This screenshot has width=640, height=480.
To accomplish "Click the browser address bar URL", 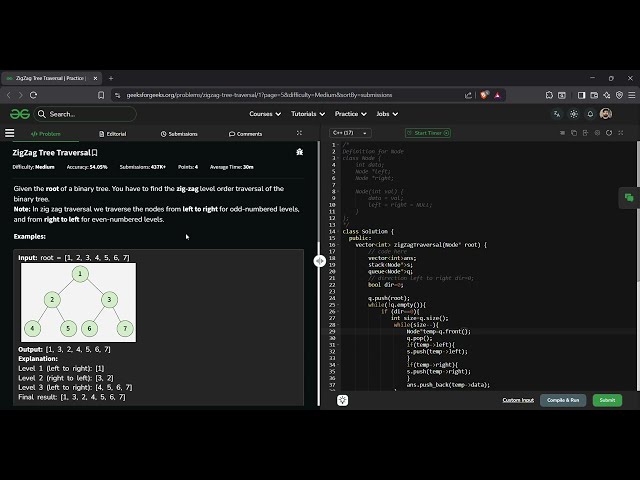I will click(x=259, y=95).
